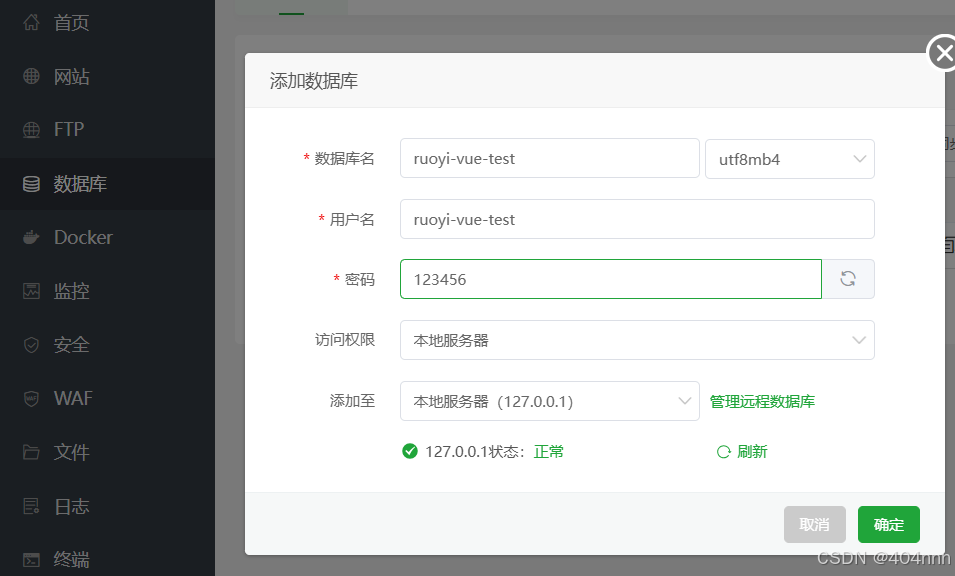
Task: Open the utf8mb4 charset dropdown
Action: tap(789, 159)
